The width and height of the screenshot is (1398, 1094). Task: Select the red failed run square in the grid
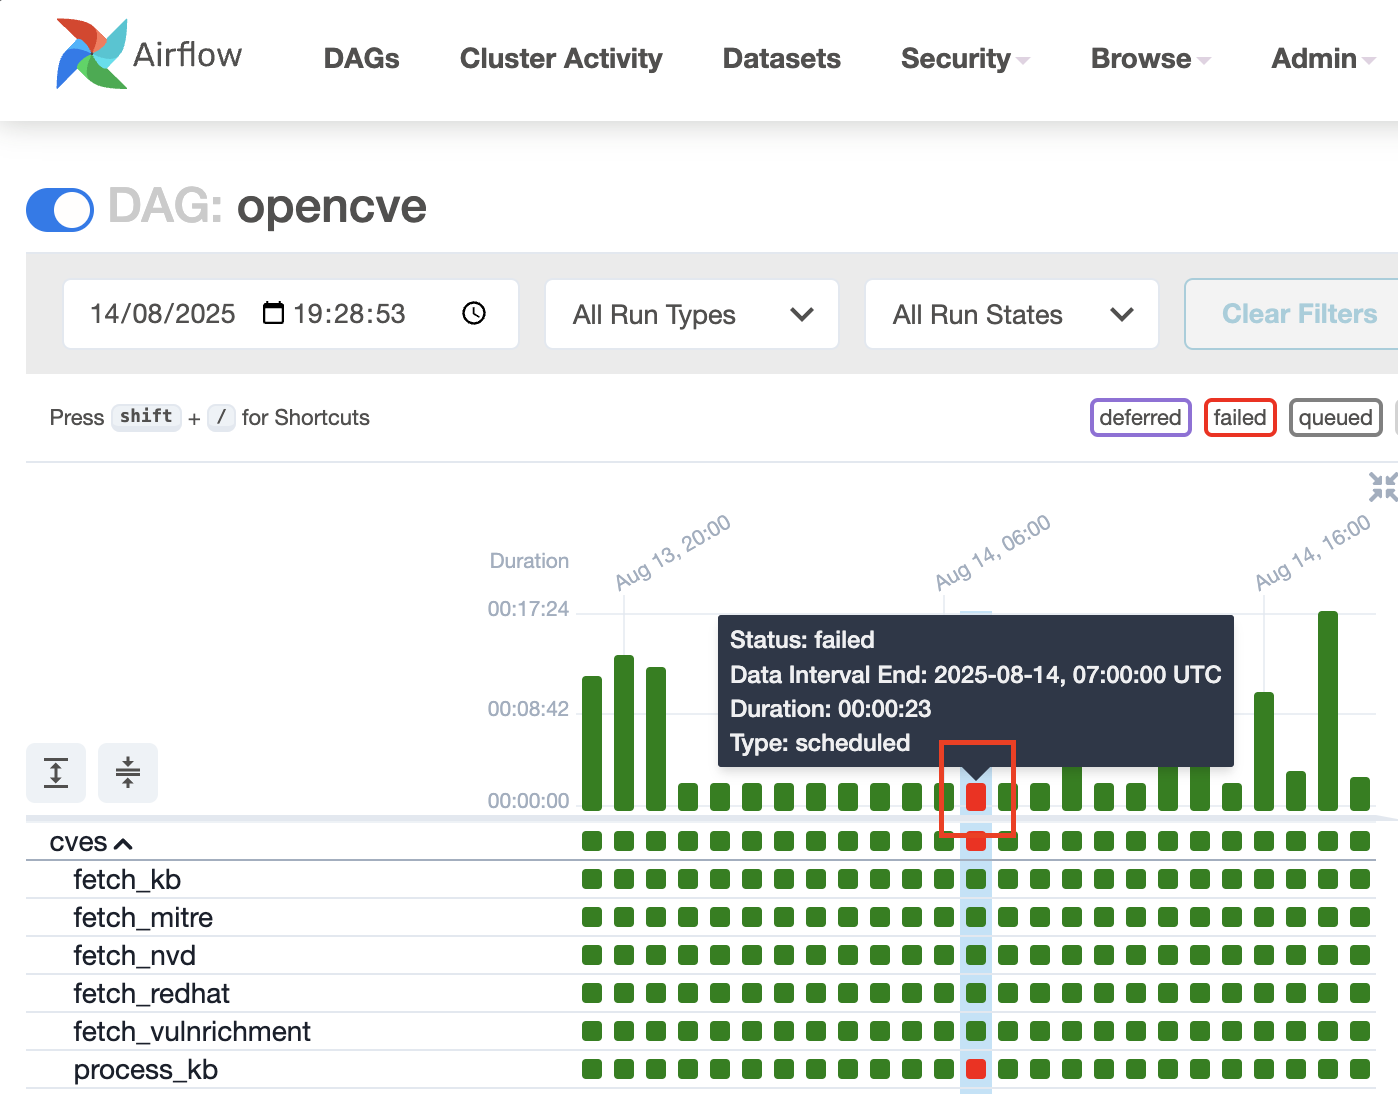coord(977,798)
